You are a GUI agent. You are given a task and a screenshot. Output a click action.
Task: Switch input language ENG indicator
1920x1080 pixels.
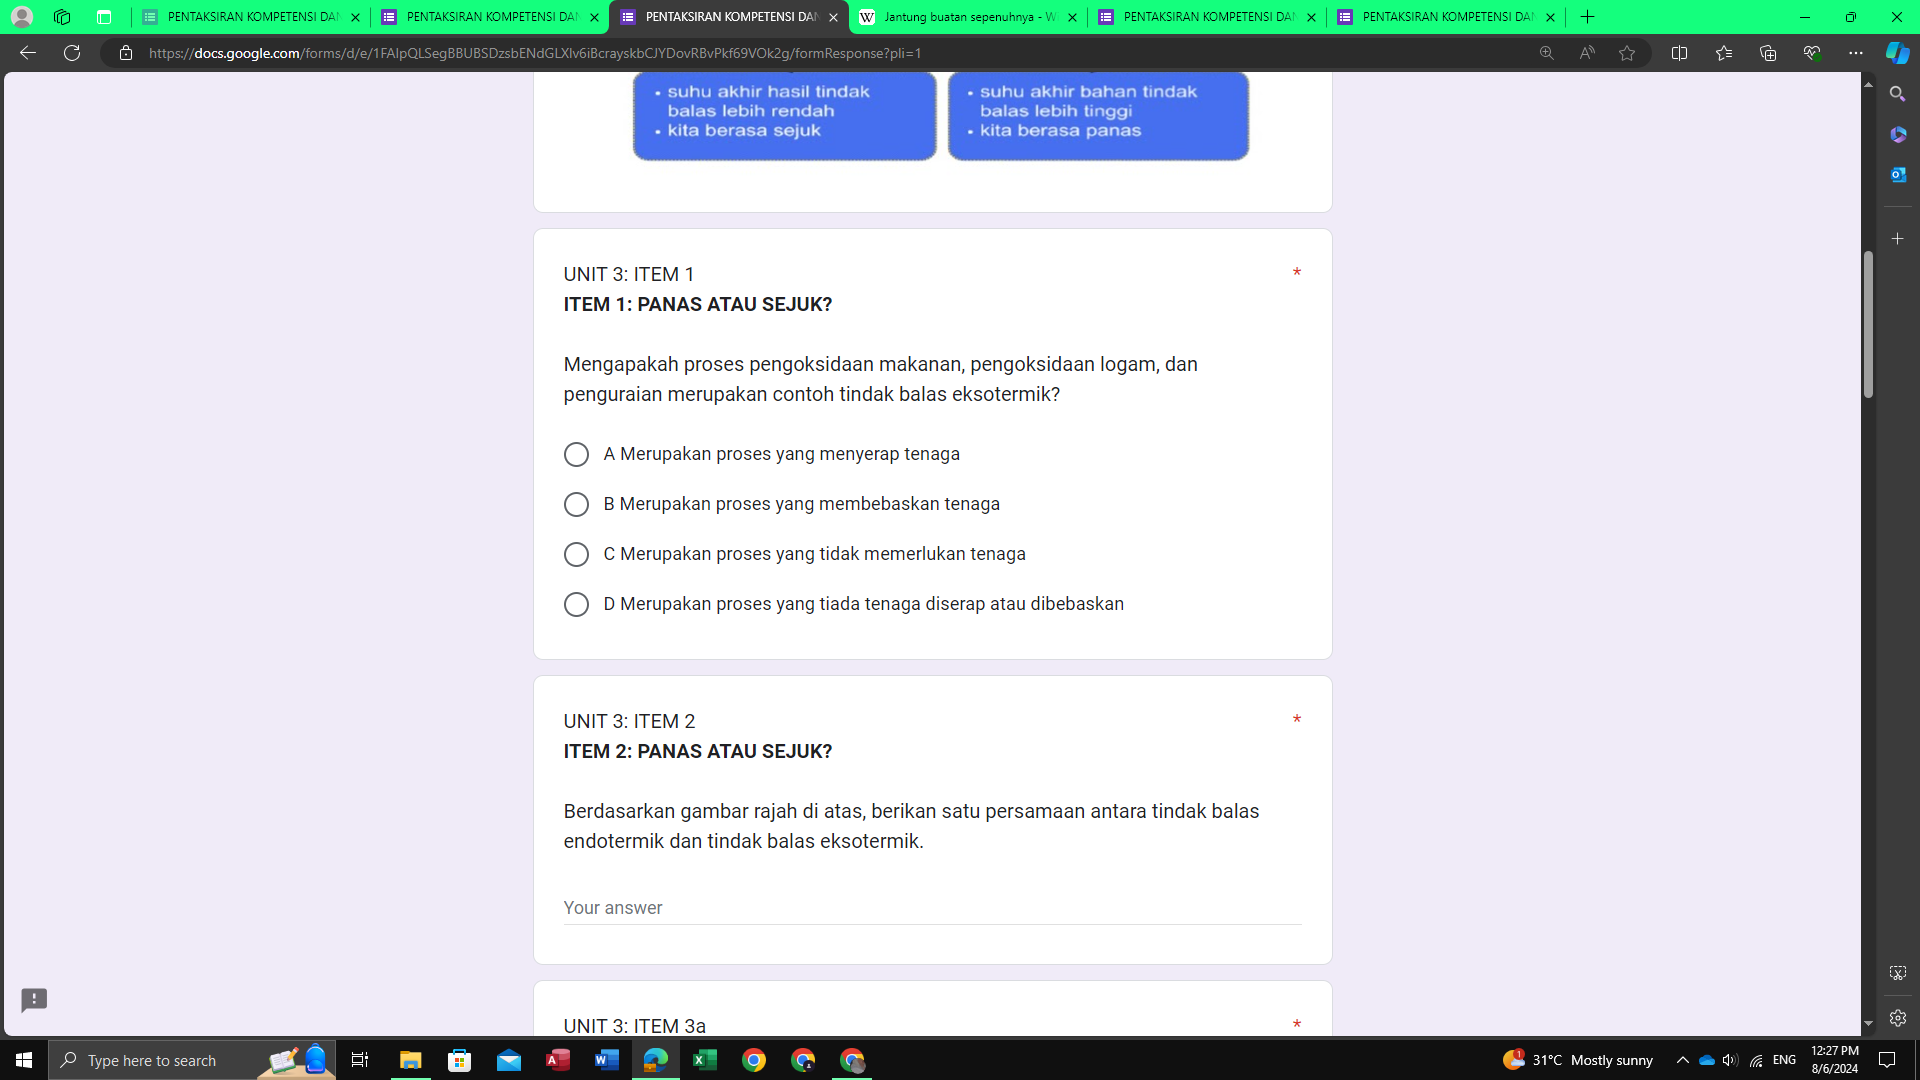coord(1784,1060)
